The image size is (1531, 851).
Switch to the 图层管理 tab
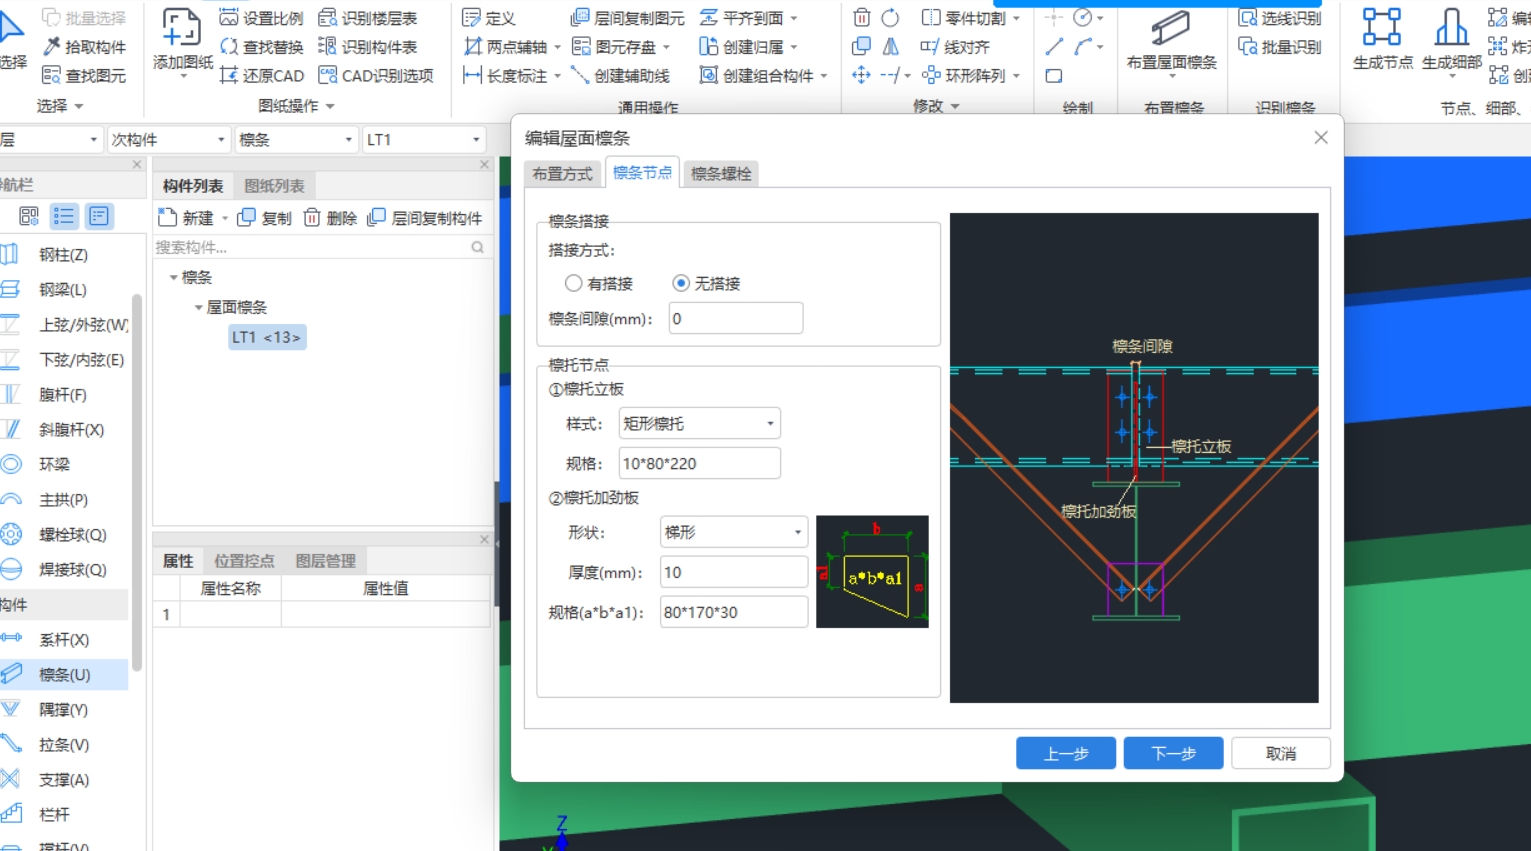(x=325, y=561)
